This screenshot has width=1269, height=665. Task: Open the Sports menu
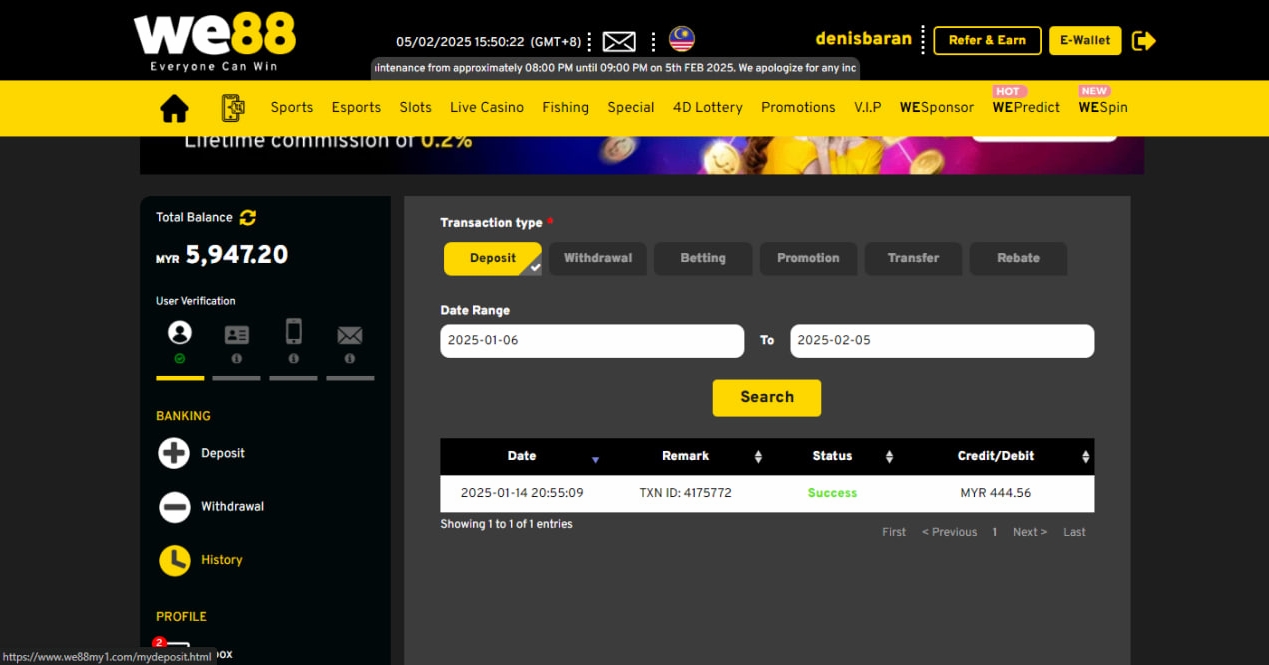292,108
